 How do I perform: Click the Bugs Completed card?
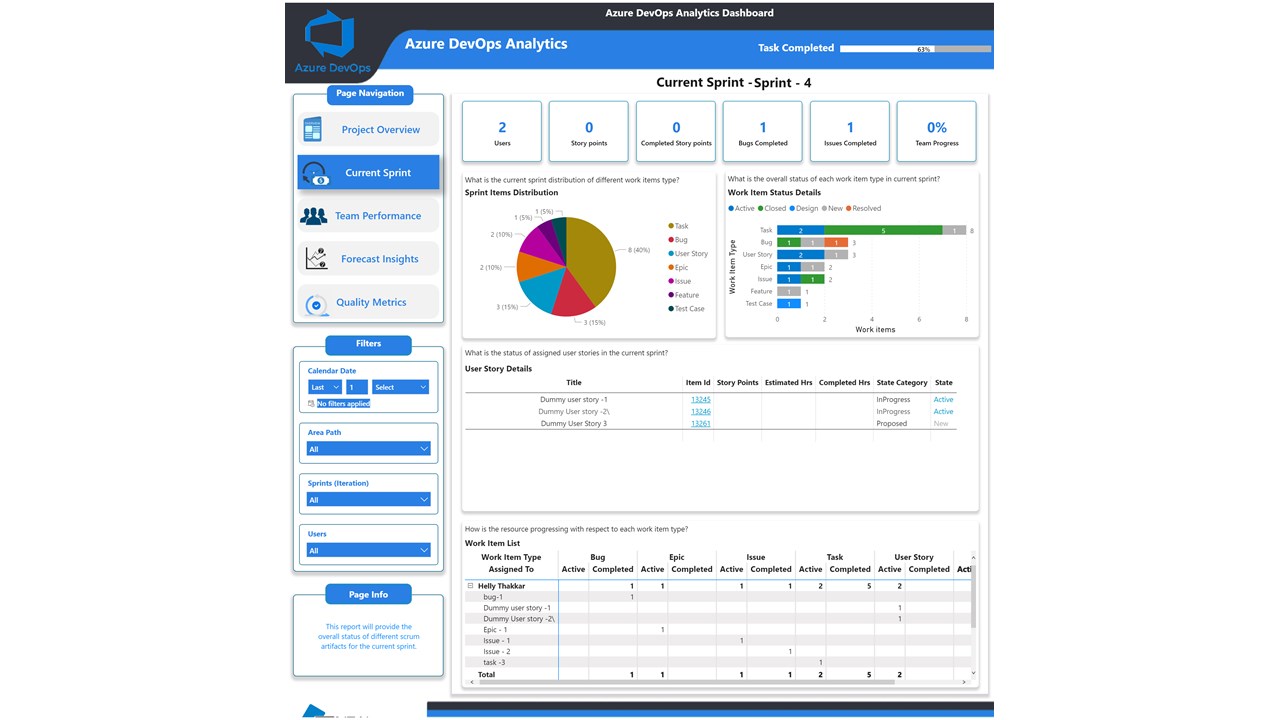coord(763,131)
